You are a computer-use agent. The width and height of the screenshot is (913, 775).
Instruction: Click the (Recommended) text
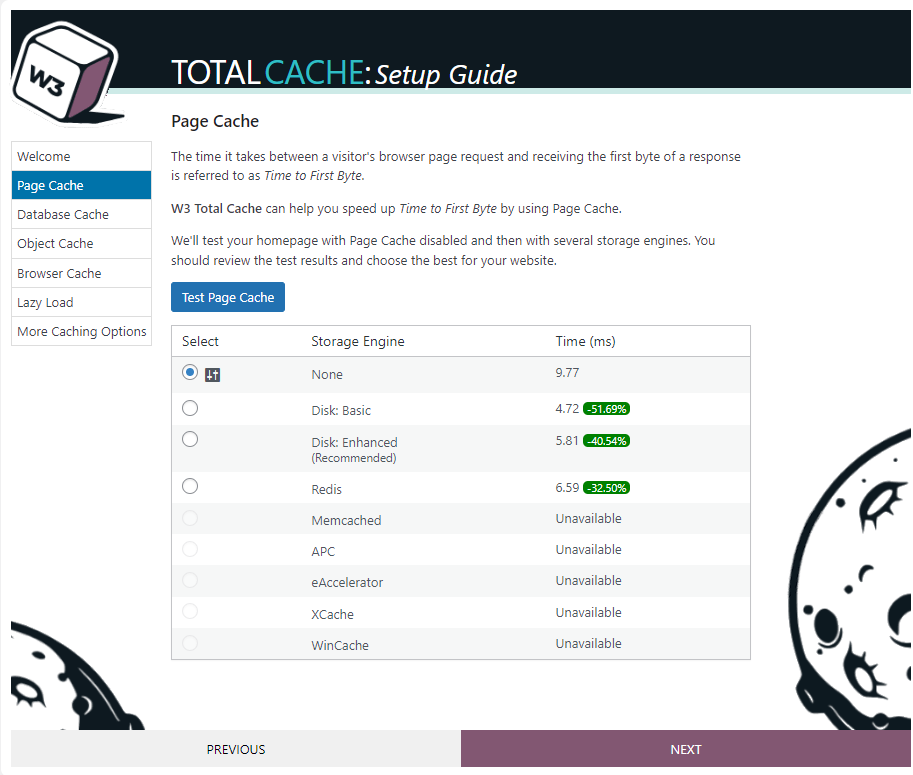[x=354, y=458]
